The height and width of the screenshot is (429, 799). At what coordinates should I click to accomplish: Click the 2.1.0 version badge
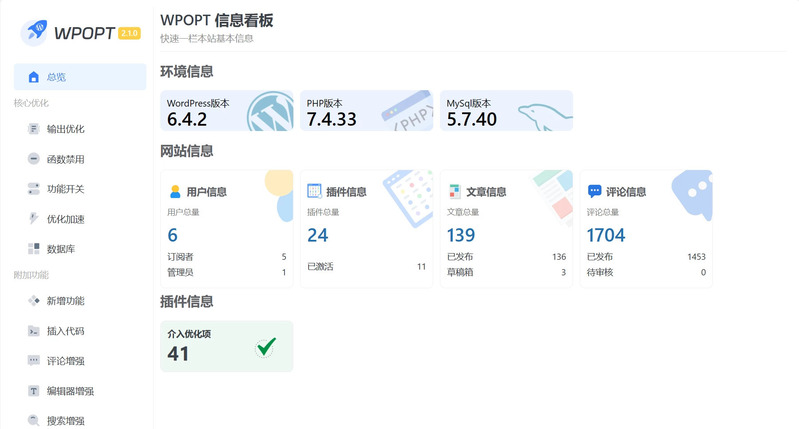[x=129, y=33]
